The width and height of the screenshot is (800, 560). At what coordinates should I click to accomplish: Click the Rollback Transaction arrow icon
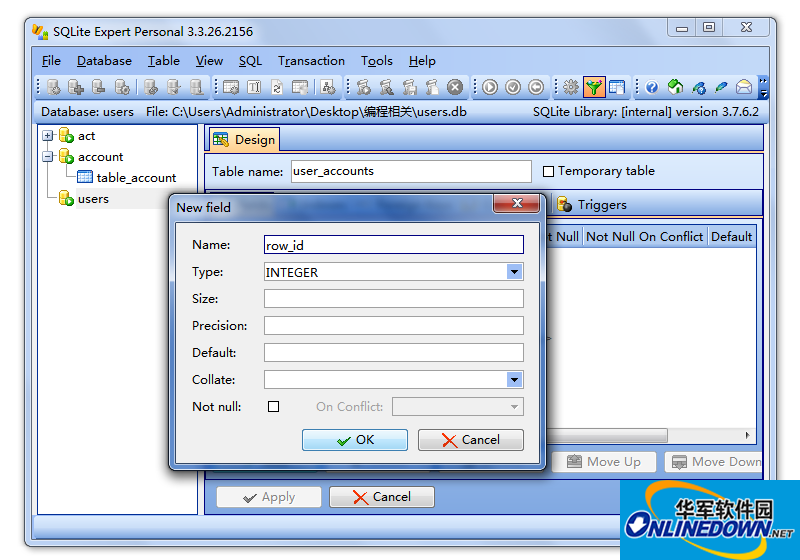pos(536,87)
